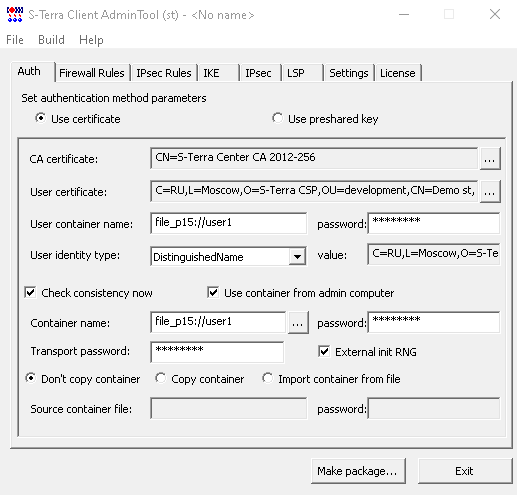This screenshot has height=495, width=517.
Task: Click the identity value field
Action: pyautogui.click(x=434, y=254)
